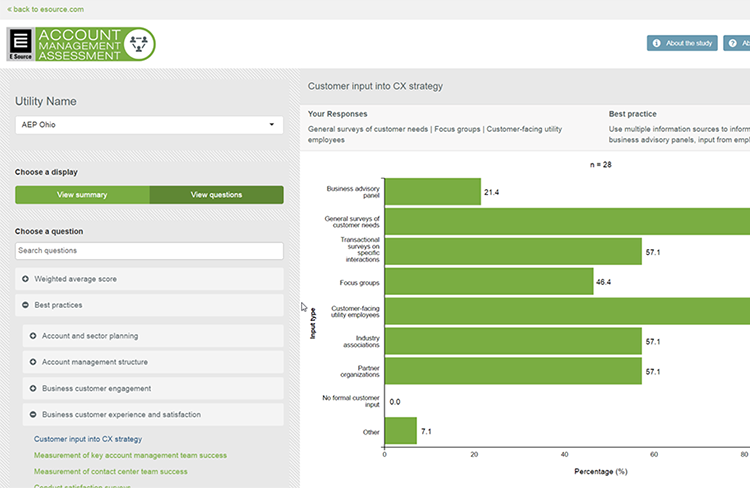Image resolution: width=750 pixels, height=488 pixels.
Task: Open the Utility Name dropdown
Action: [149, 125]
